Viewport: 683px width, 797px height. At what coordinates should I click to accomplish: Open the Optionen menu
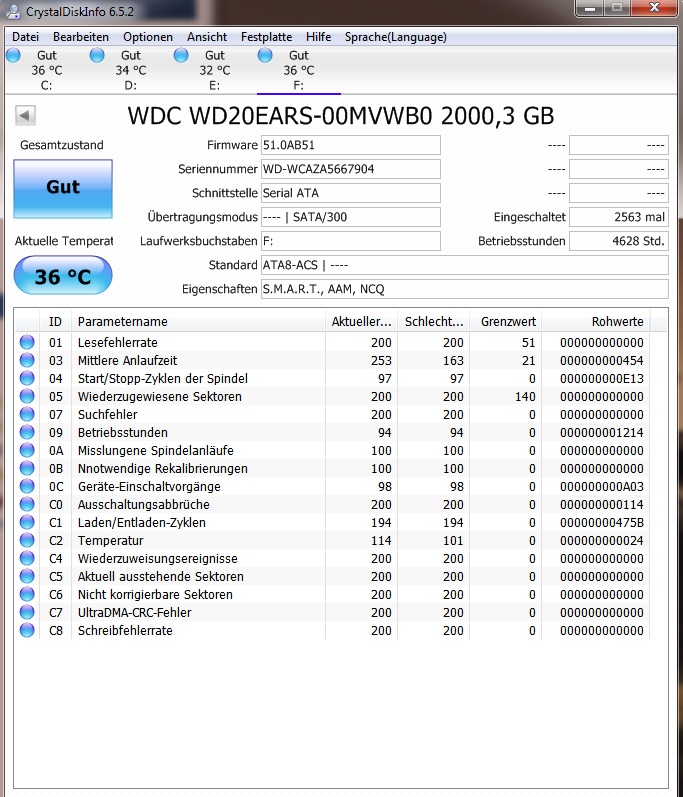(148, 37)
